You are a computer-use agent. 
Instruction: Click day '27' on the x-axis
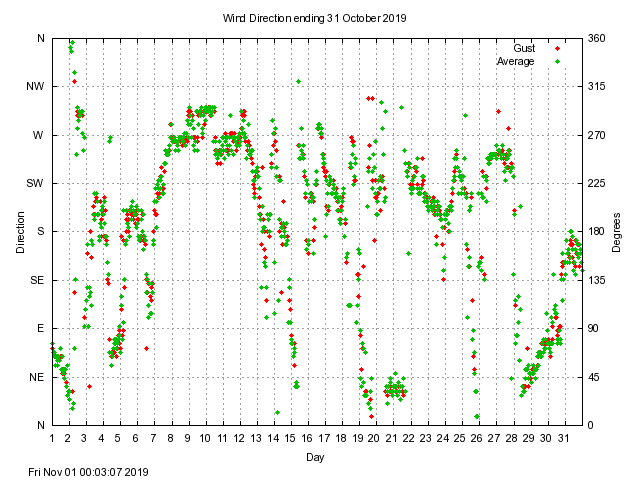point(494,438)
